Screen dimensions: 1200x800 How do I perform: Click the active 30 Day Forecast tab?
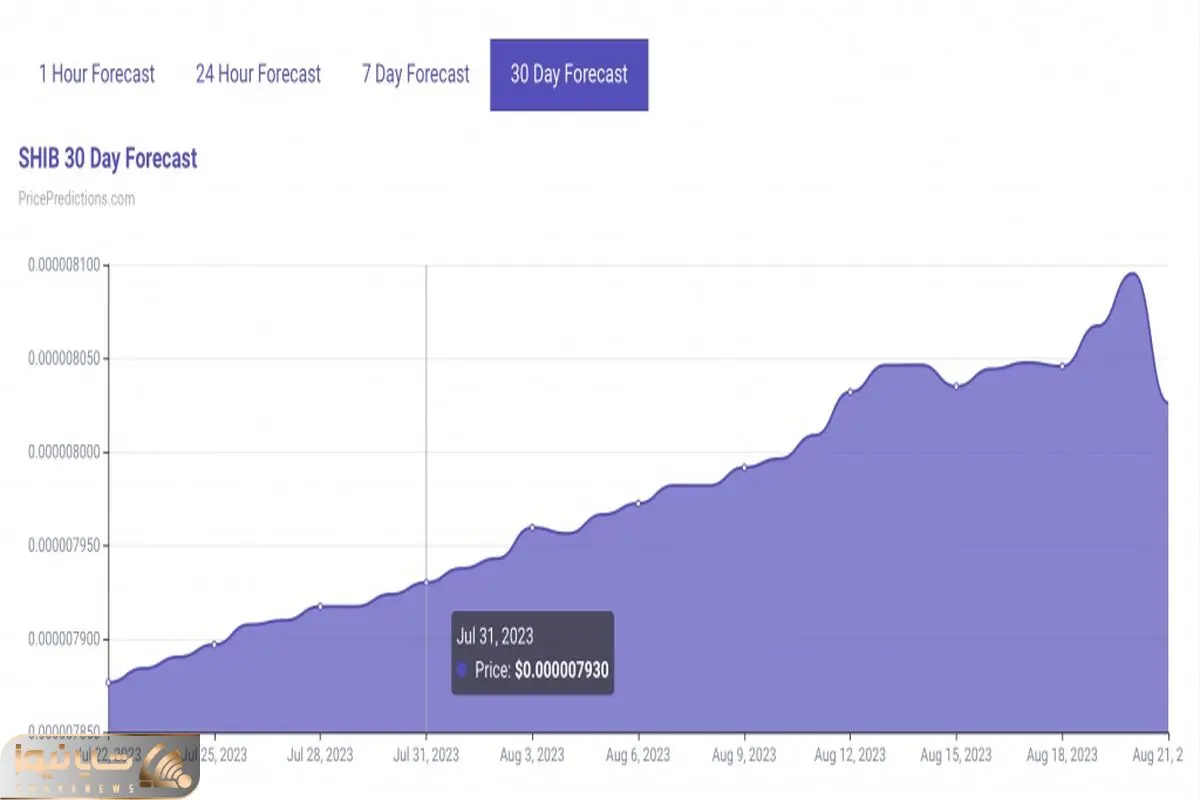tap(569, 74)
